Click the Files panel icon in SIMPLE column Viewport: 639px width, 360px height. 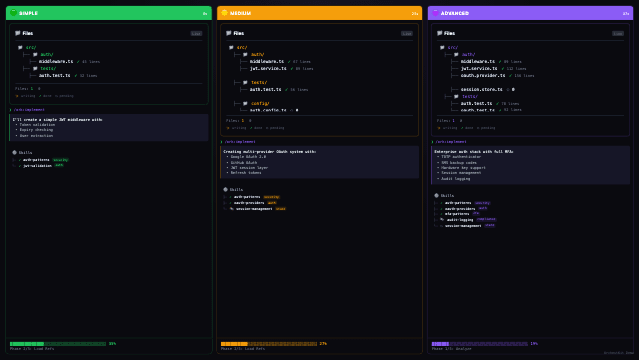coord(18,33)
